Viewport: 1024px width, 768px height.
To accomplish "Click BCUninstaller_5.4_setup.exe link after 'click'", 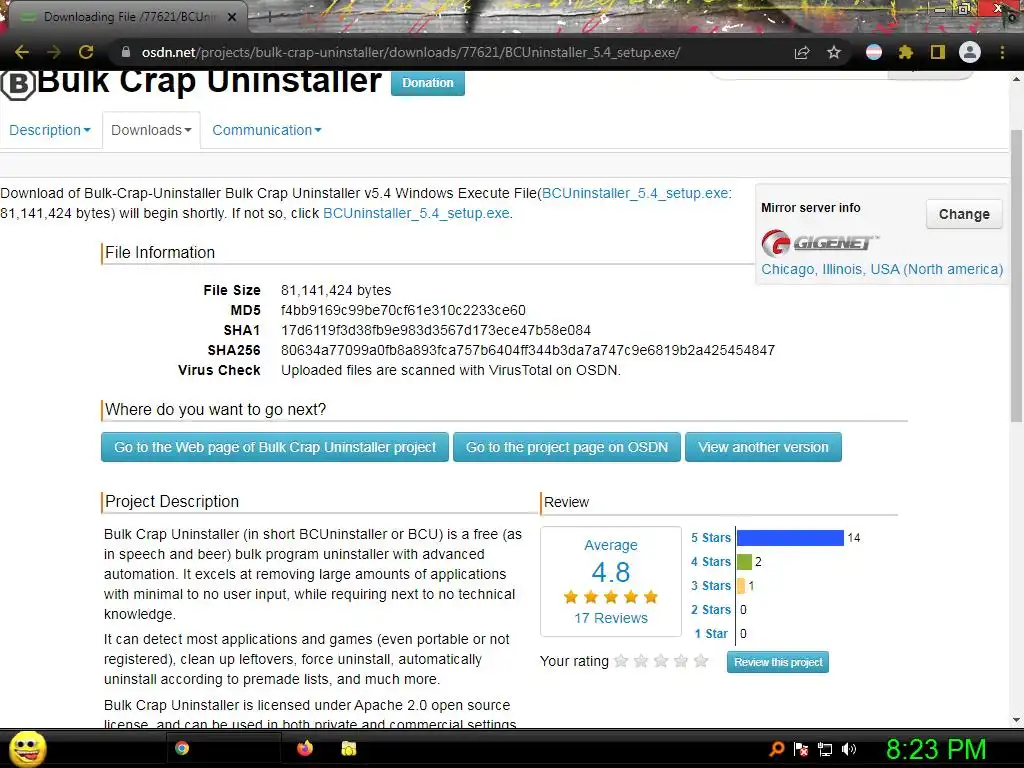I will (x=416, y=213).
